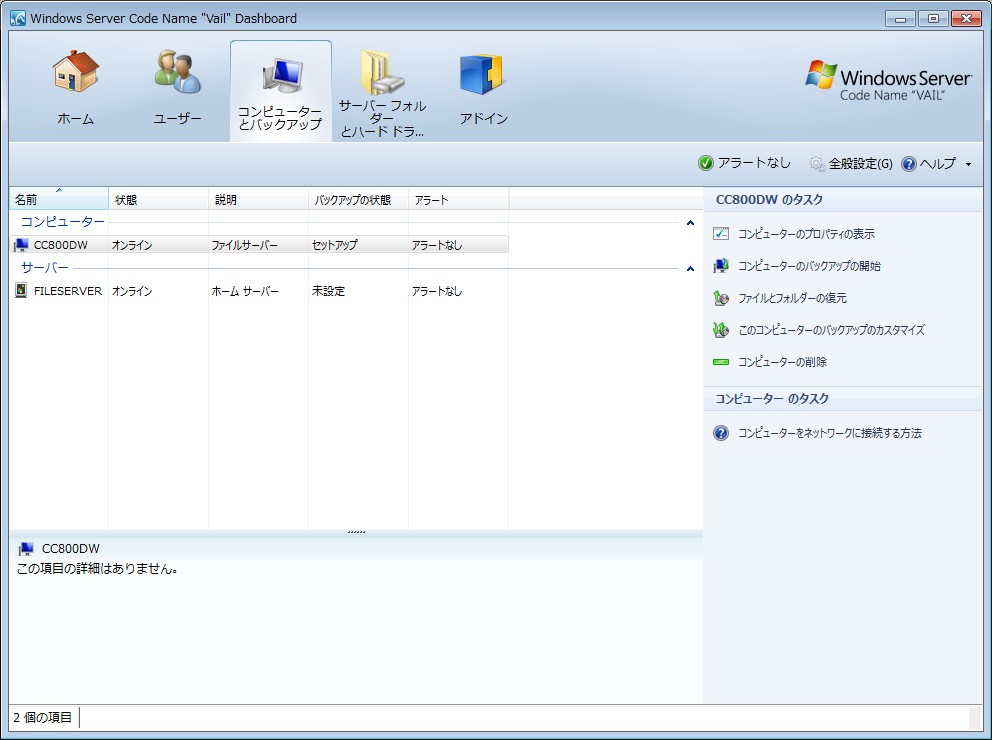
Task: Collapse the サーバー group chevron
Action: [690, 269]
